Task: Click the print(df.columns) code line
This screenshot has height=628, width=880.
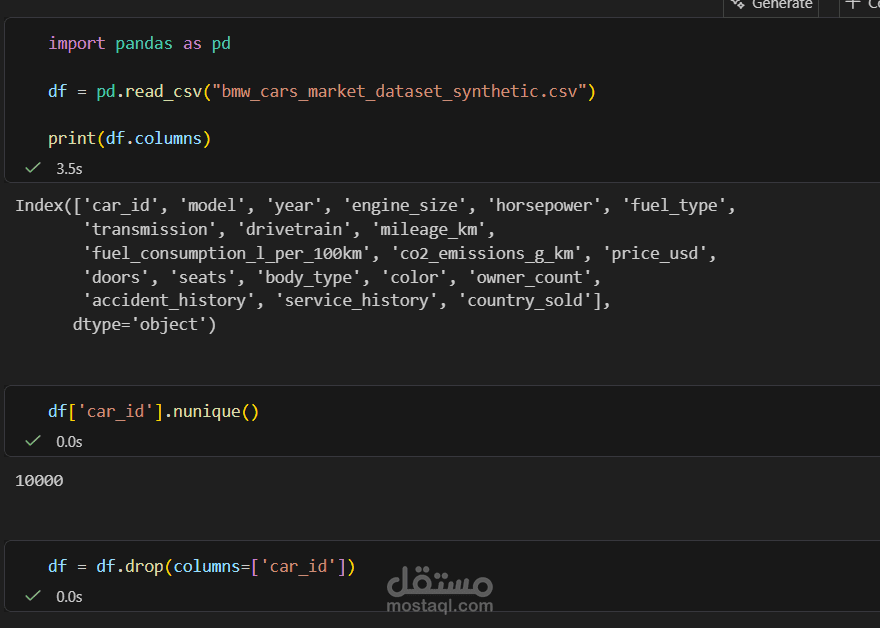Action: [x=129, y=138]
